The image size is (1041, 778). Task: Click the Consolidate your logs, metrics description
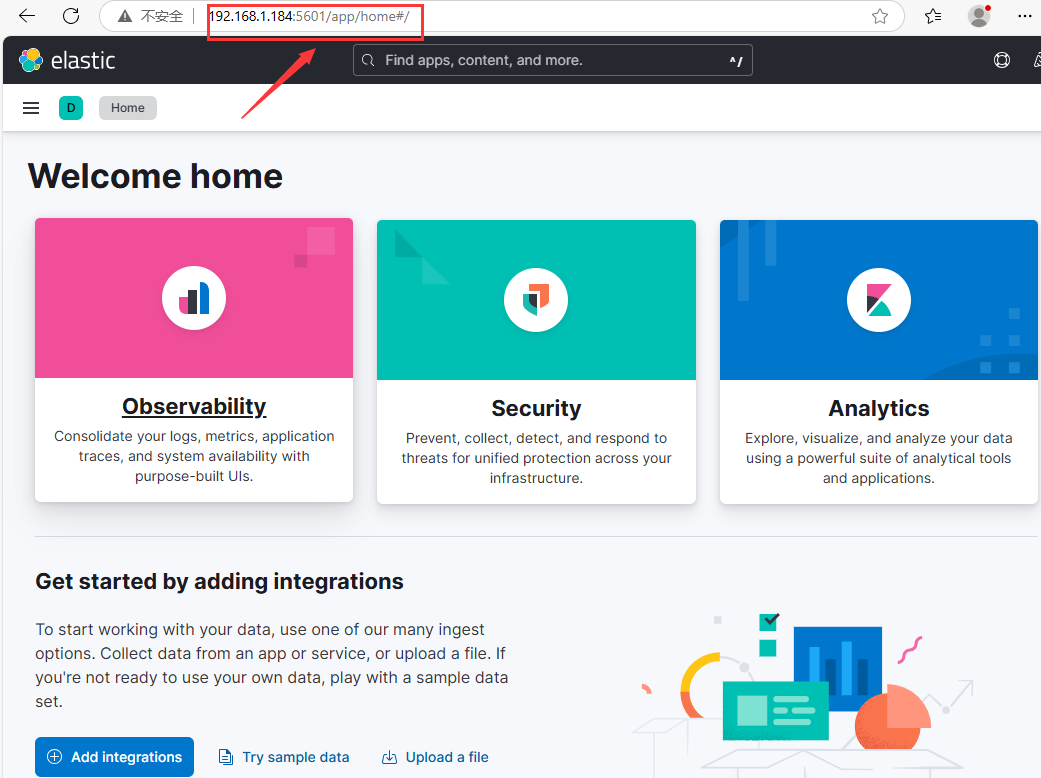194,456
